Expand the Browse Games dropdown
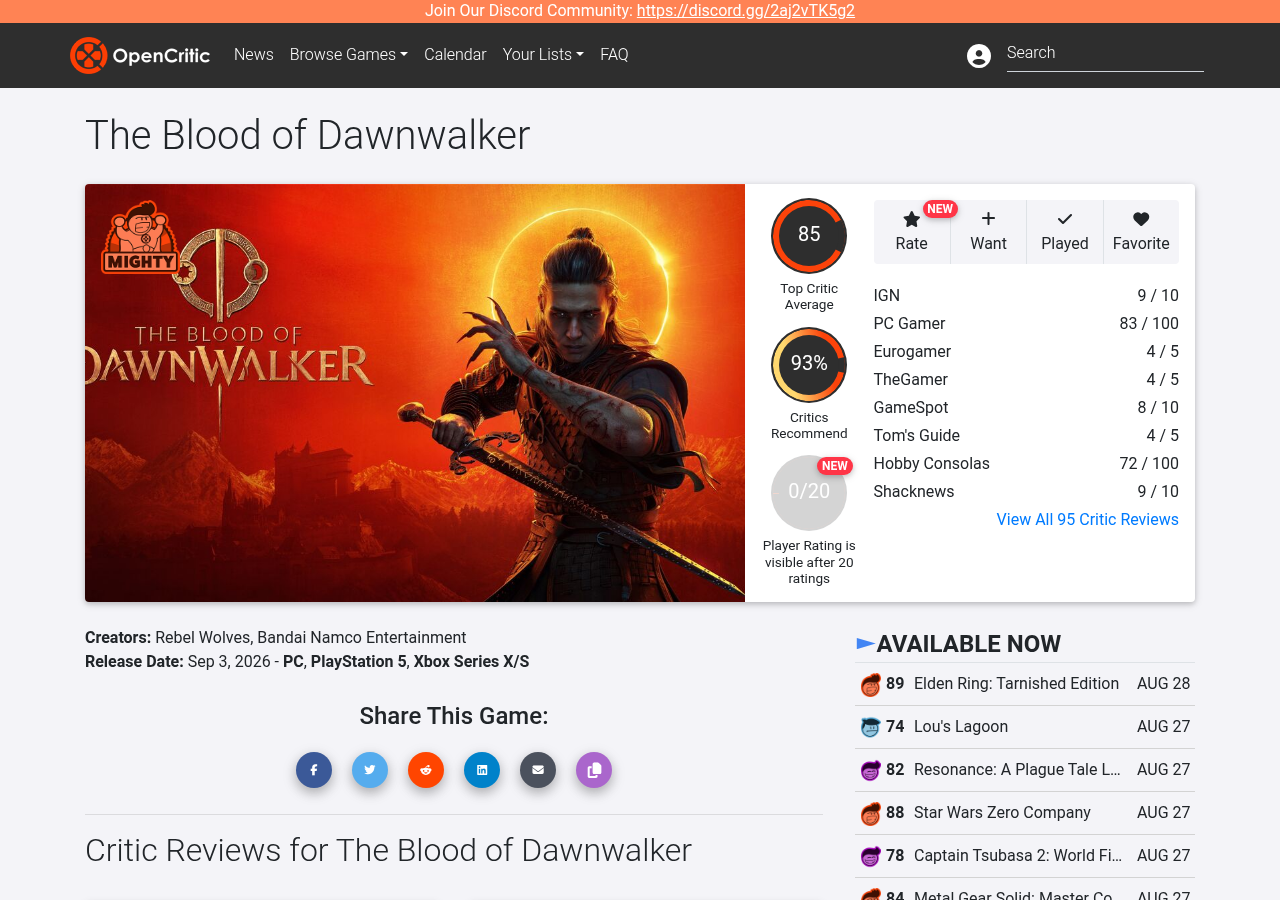This screenshot has height=900, width=1280. pos(349,55)
